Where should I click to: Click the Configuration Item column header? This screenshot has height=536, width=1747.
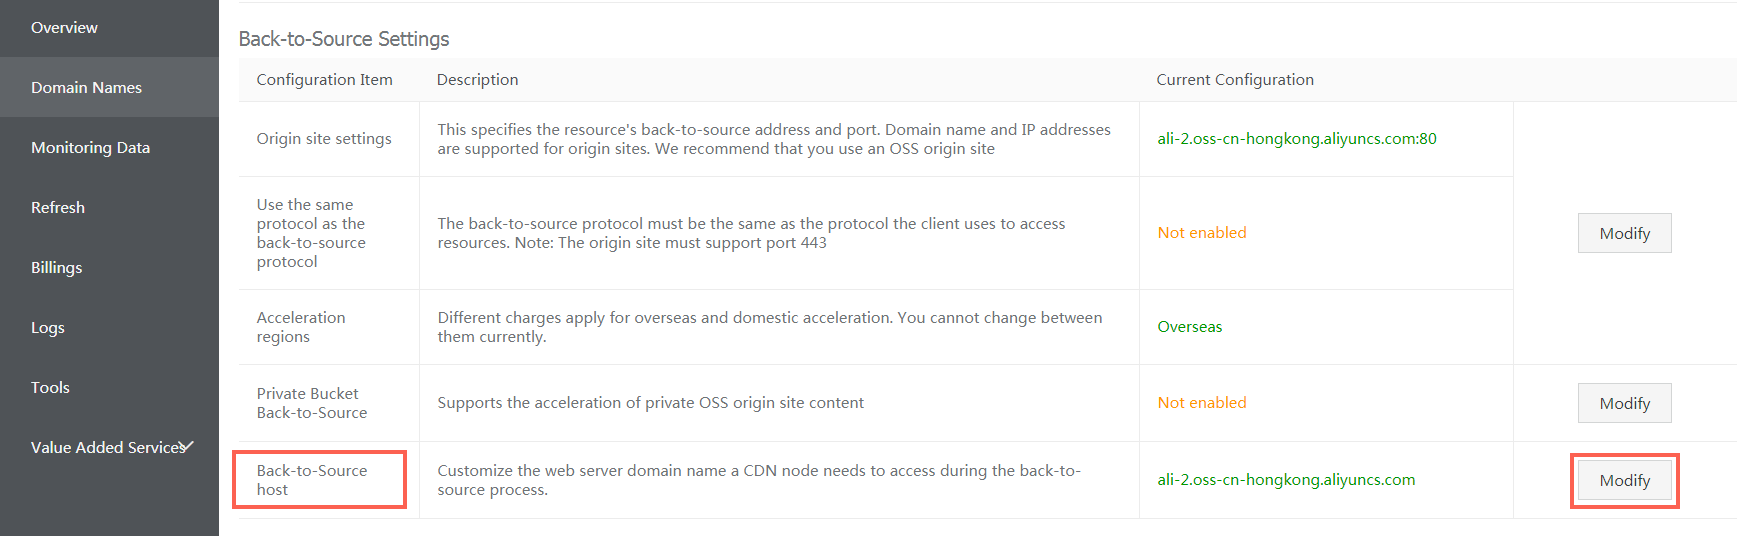(324, 80)
